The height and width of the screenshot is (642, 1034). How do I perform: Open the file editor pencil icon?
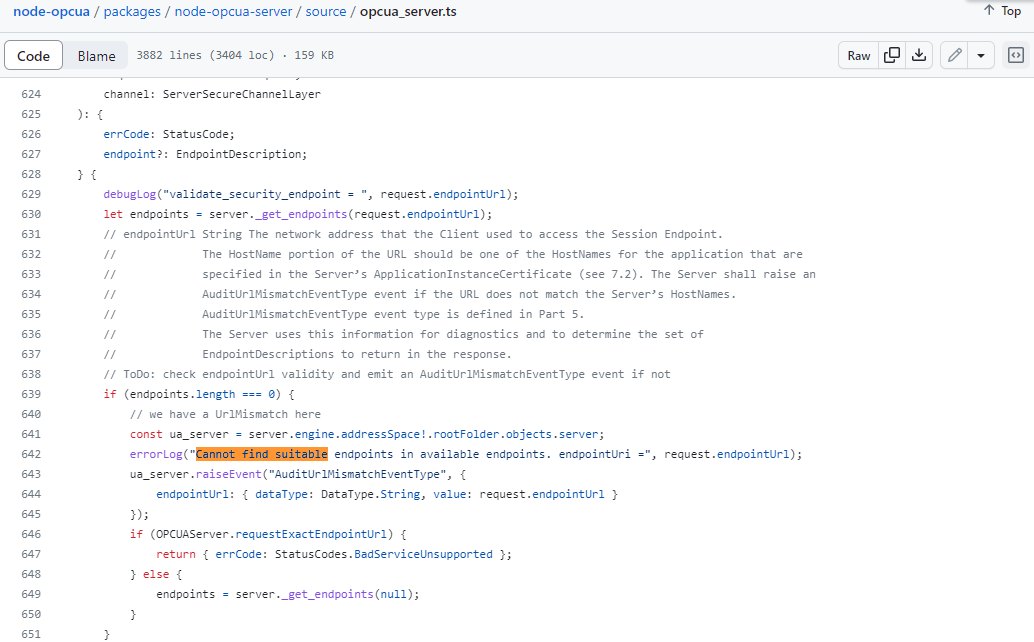coord(953,55)
